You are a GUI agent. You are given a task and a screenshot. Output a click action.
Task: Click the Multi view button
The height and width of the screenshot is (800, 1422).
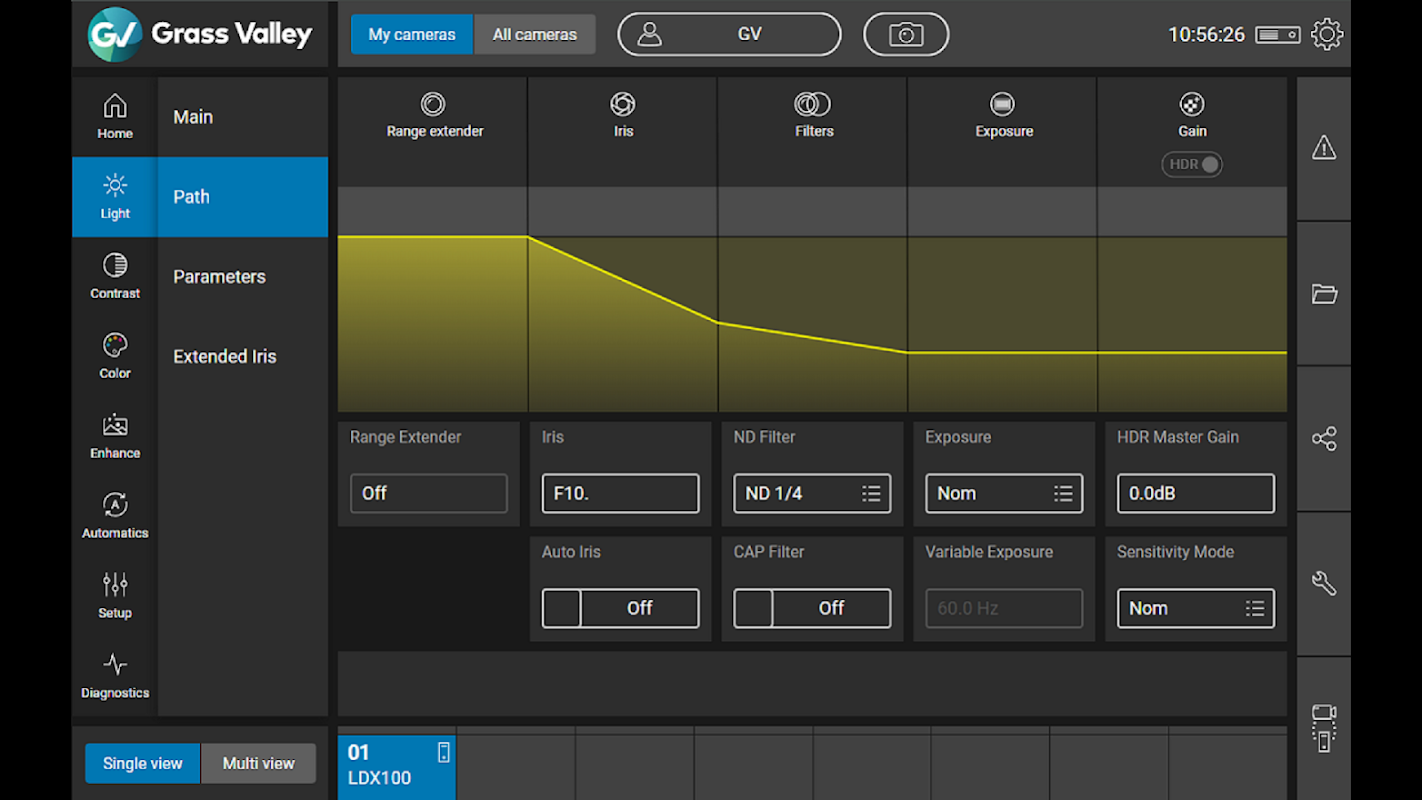(258, 764)
